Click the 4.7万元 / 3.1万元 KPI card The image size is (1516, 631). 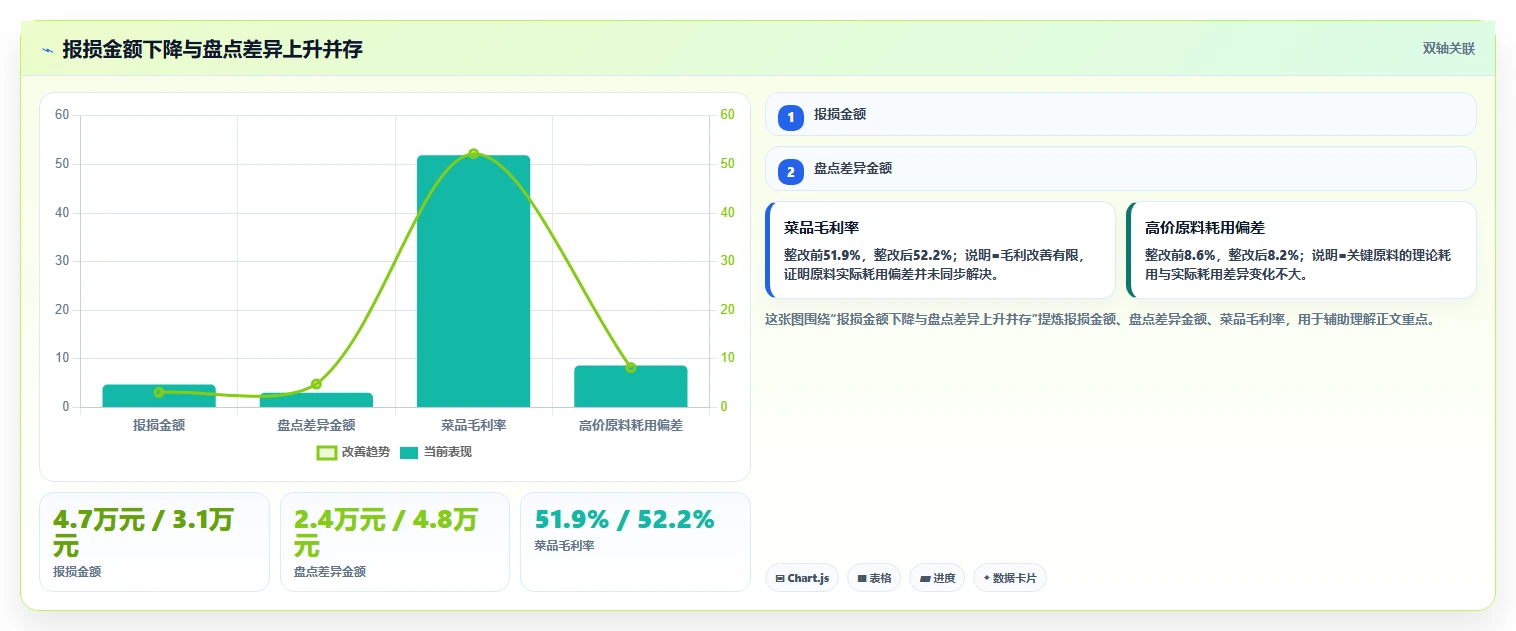click(x=154, y=542)
